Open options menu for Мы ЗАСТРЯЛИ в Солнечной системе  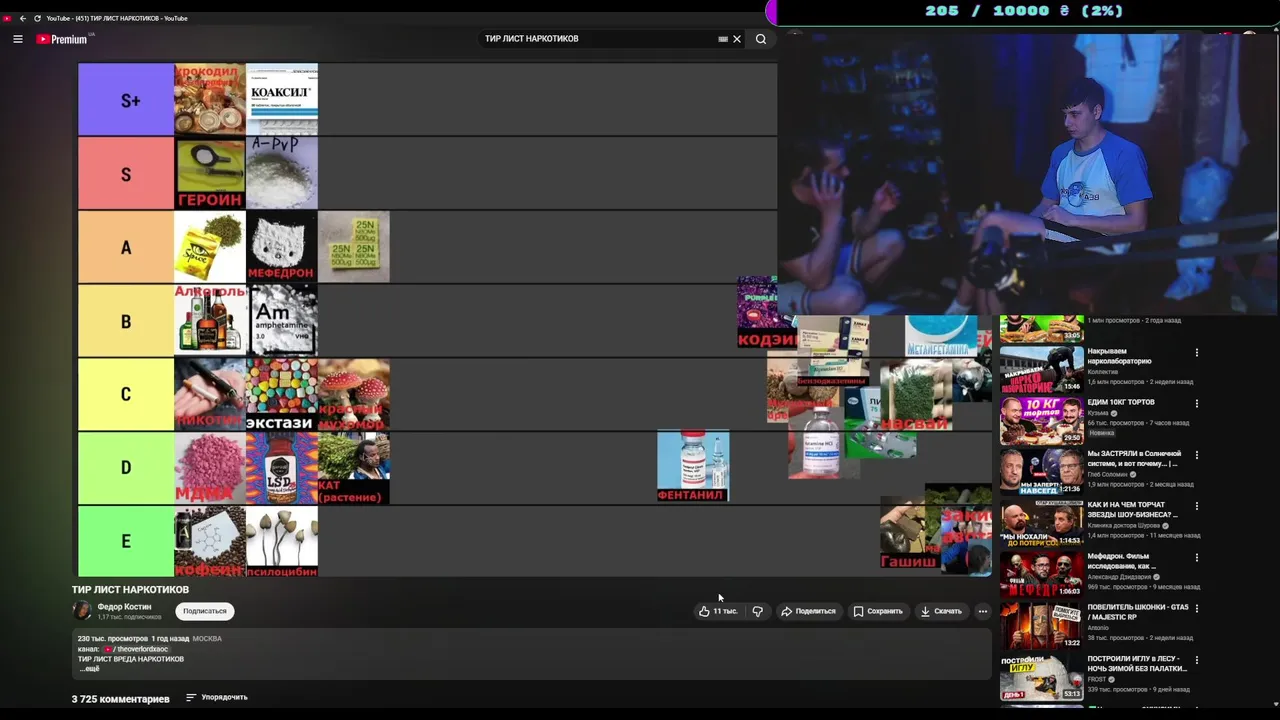(x=1196, y=455)
